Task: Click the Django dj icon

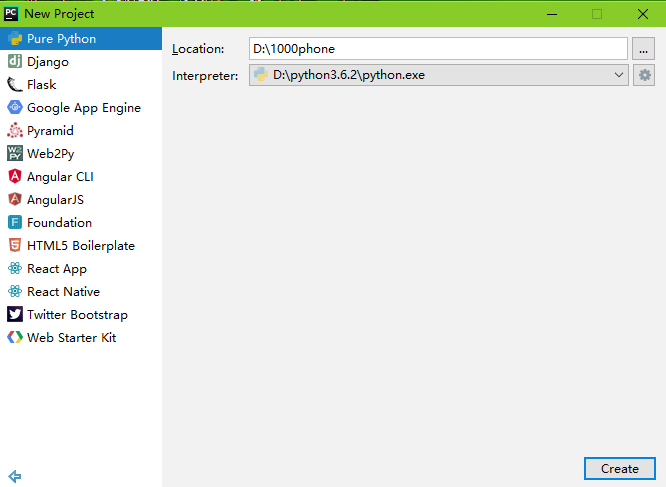Action: (x=15, y=62)
